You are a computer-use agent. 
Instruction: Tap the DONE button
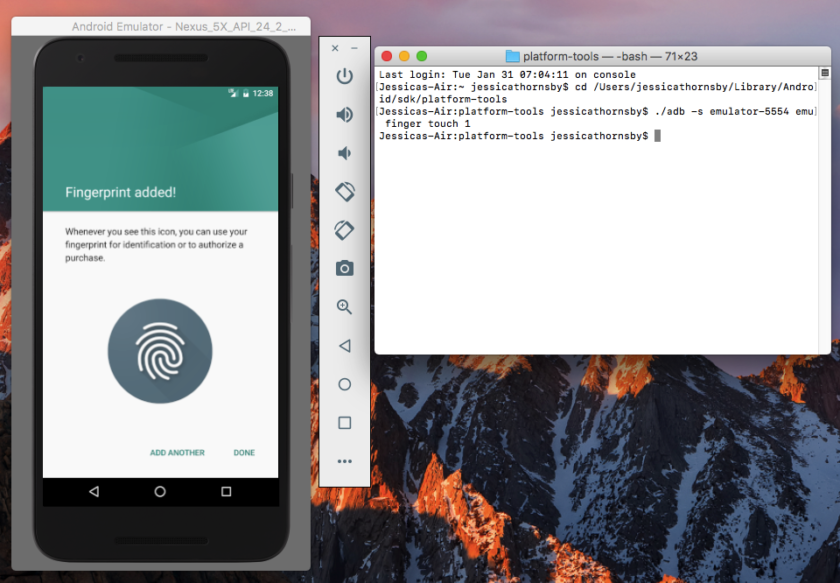(x=244, y=452)
